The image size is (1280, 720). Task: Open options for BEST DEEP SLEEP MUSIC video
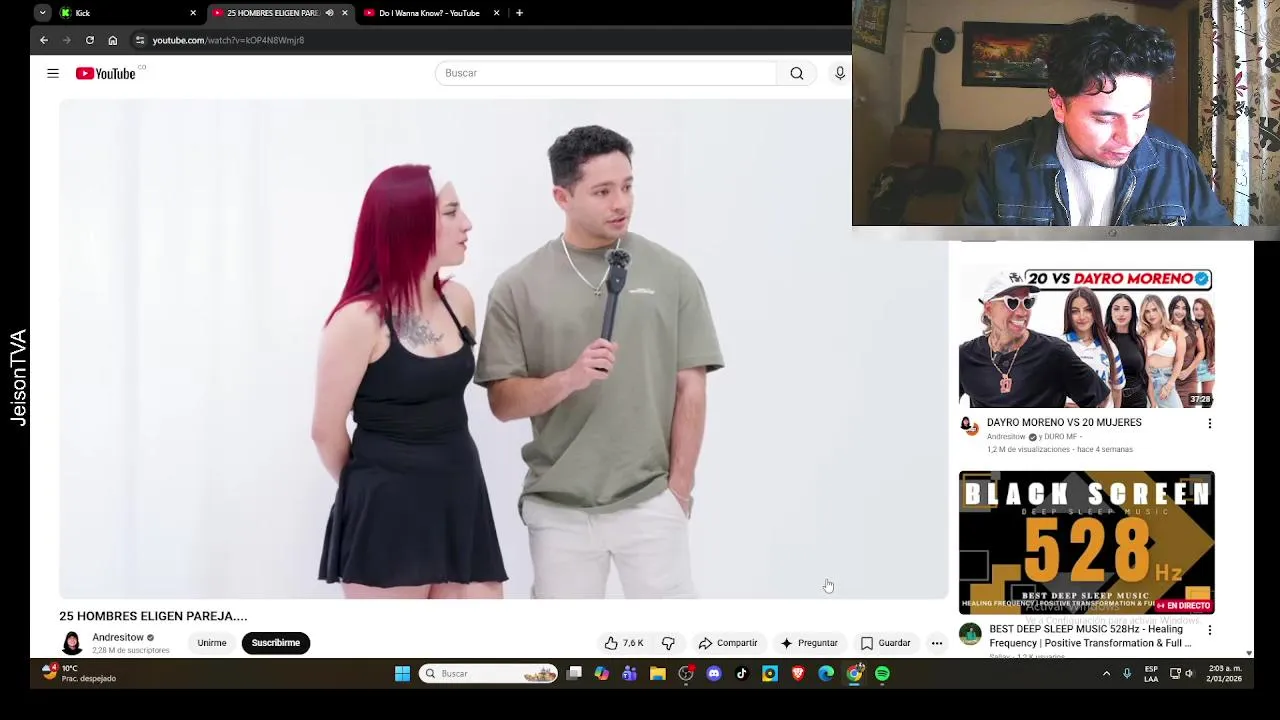pos(1210,630)
